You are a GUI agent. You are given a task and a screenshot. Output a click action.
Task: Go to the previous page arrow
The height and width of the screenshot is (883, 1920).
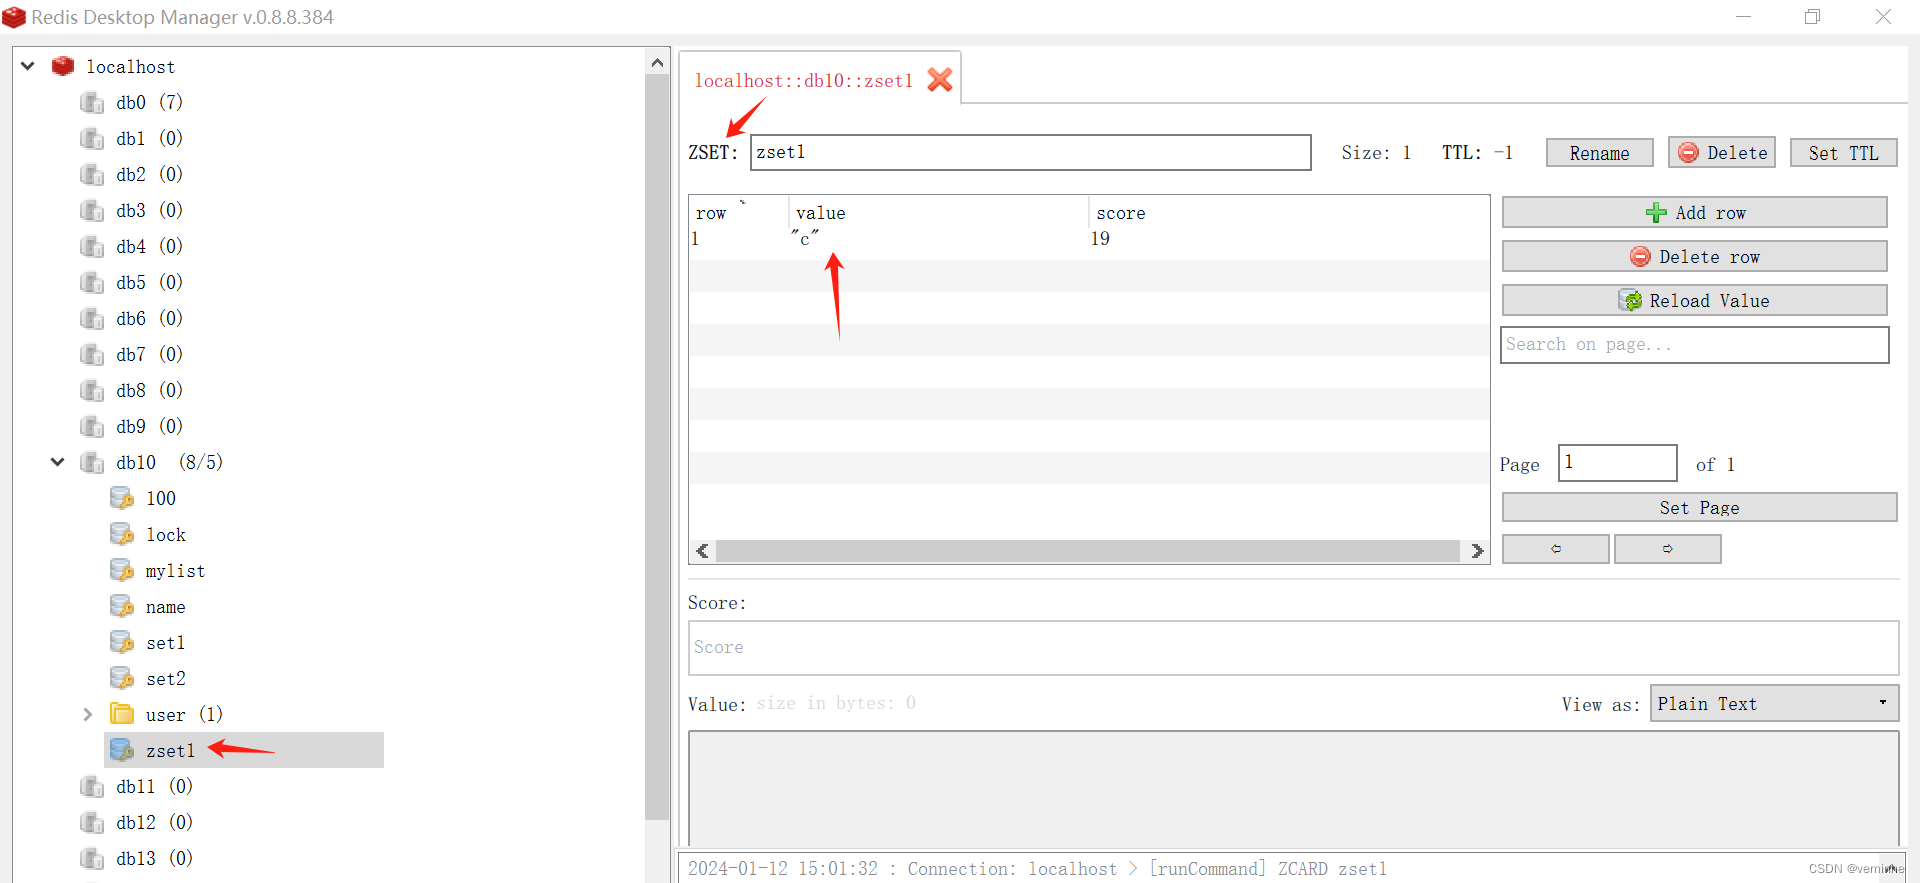(1556, 549)
